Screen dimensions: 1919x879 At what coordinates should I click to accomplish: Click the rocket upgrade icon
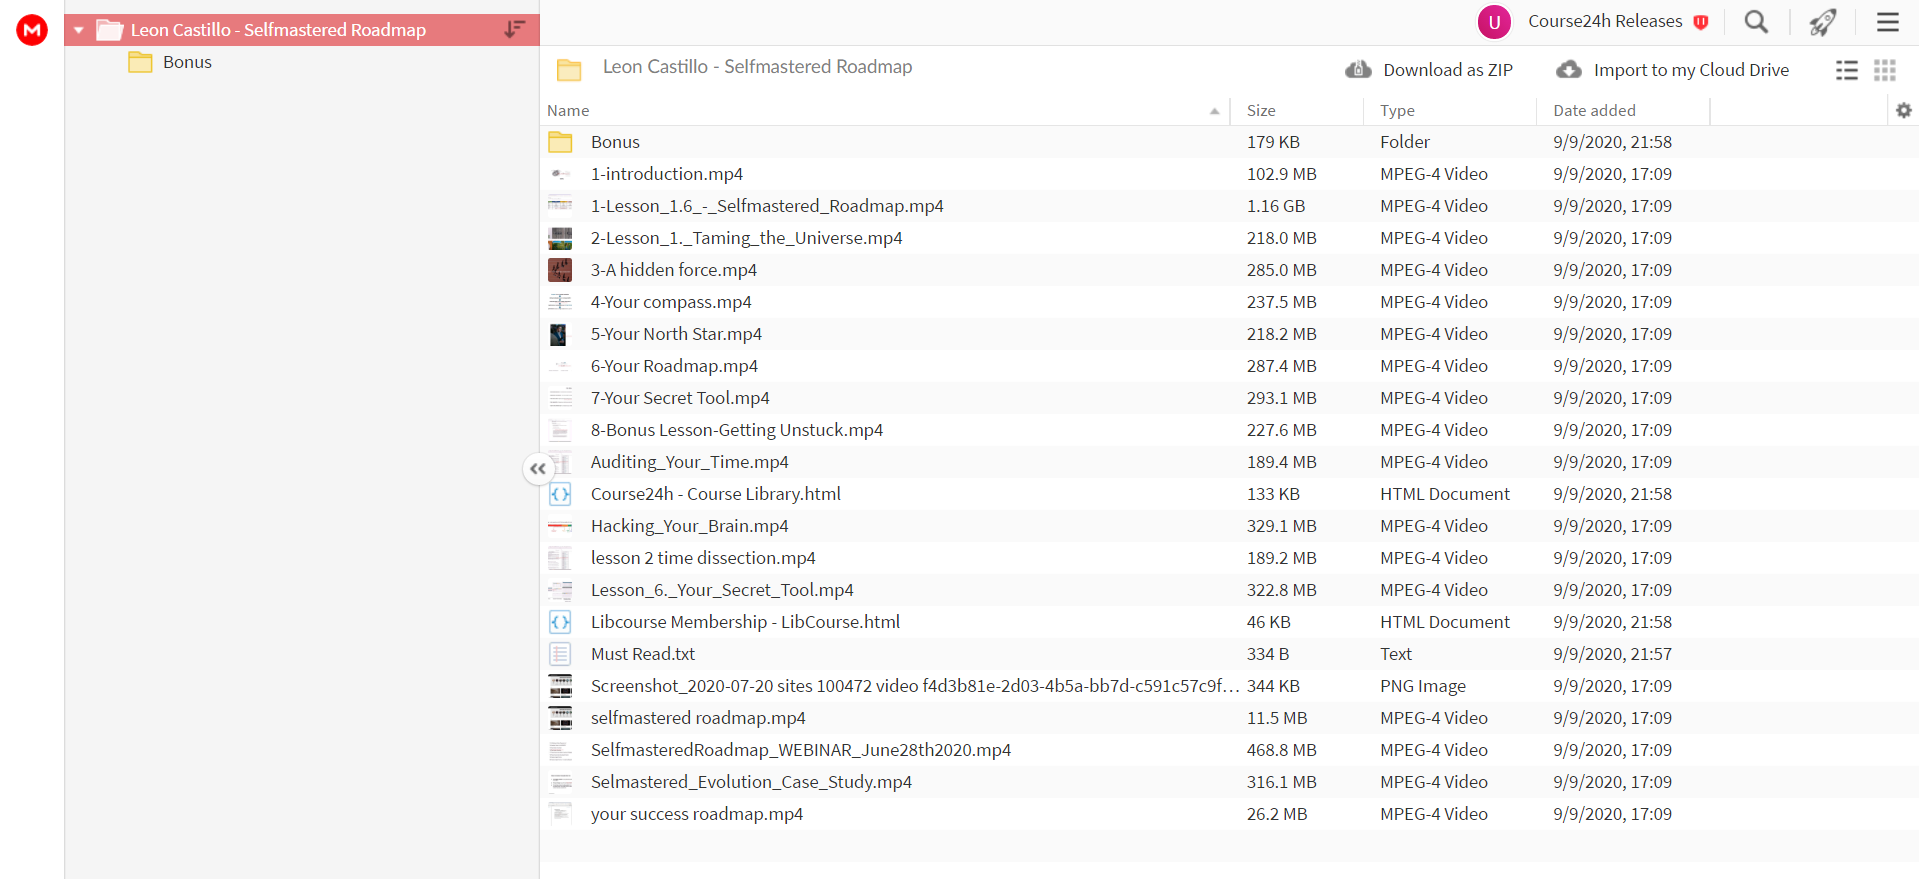click(x=1823, y=21)
